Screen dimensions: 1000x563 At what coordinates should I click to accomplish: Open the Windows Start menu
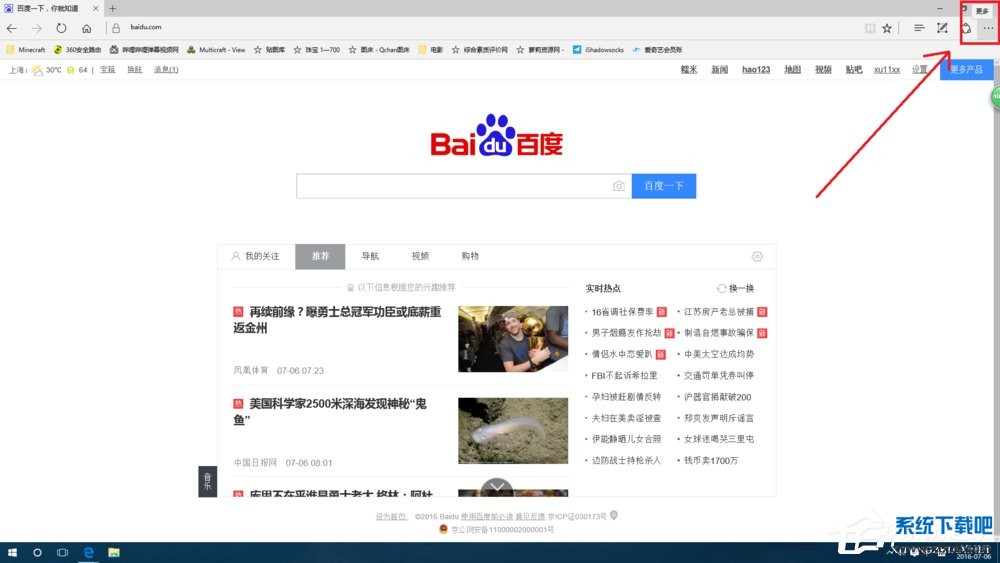click(x=12, y=552)
